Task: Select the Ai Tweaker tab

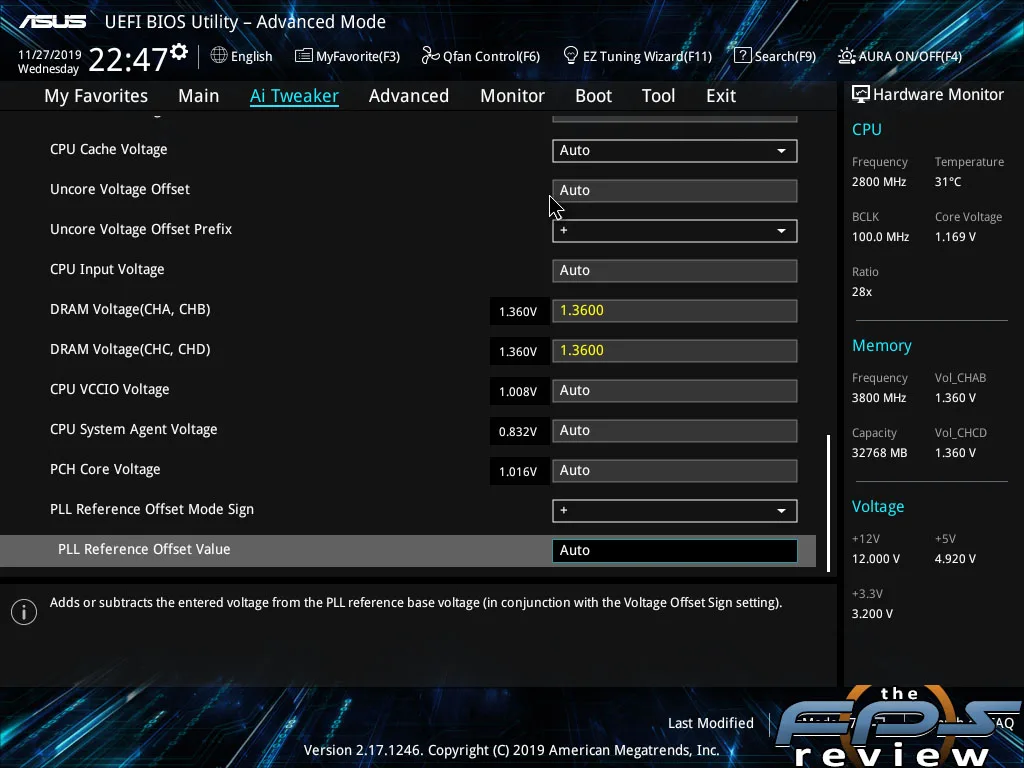Action: pyautogui.click(x=294, y=96)
